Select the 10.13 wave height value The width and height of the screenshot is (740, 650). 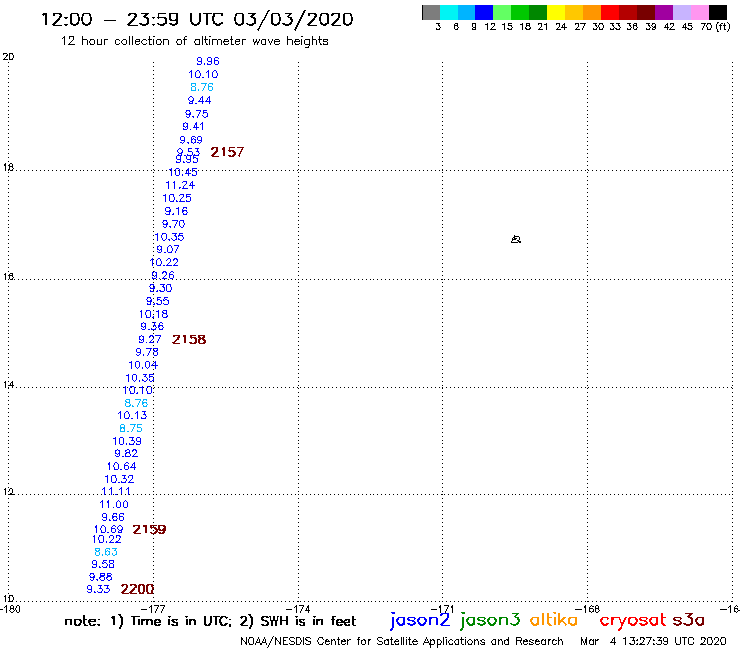(132, 415)
